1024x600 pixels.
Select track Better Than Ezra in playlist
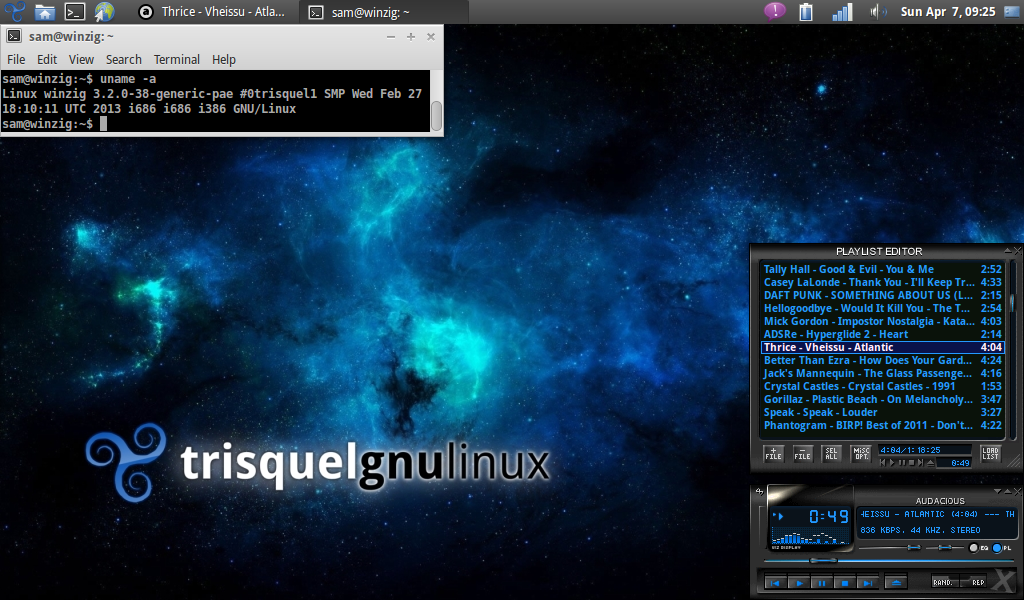coord(882,360)
